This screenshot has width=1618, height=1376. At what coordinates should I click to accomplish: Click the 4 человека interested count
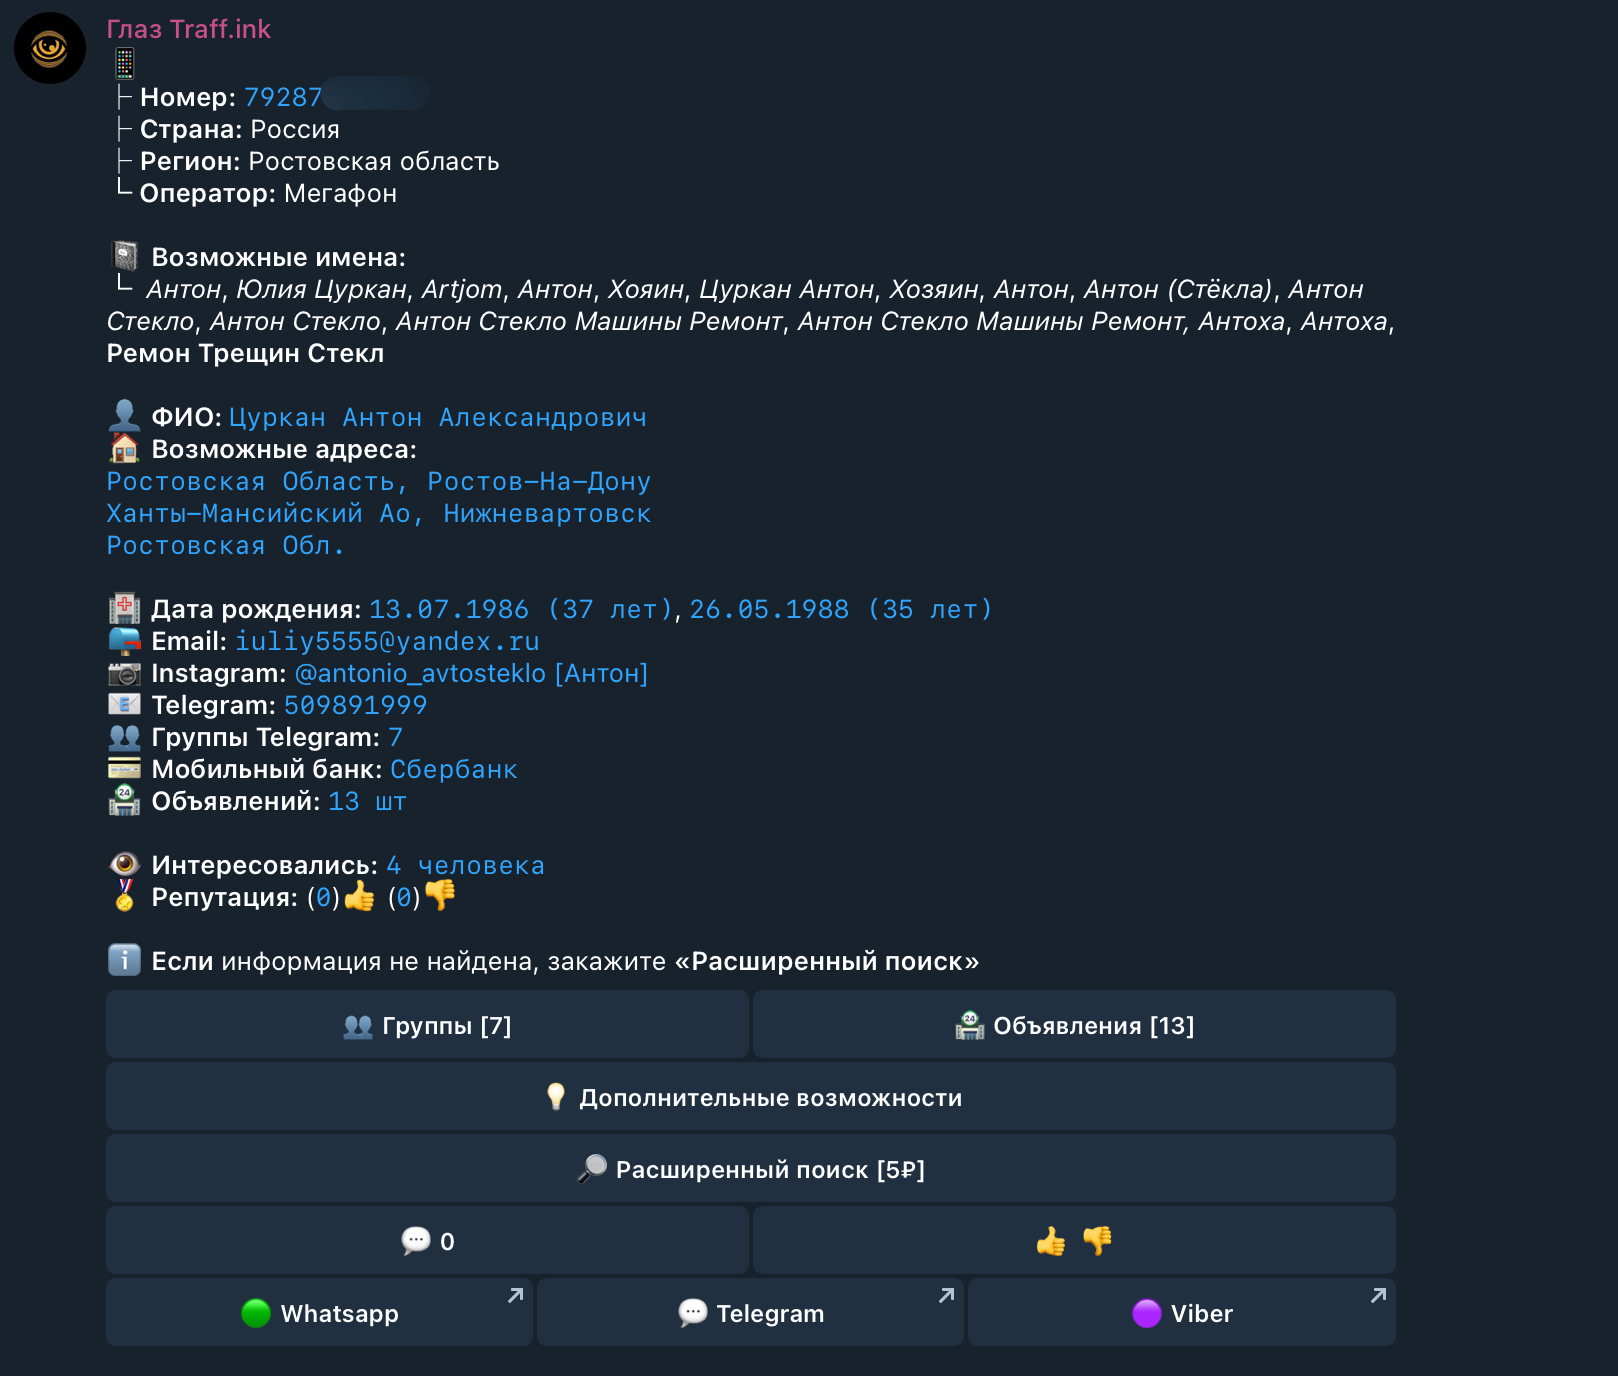(465, 865)
